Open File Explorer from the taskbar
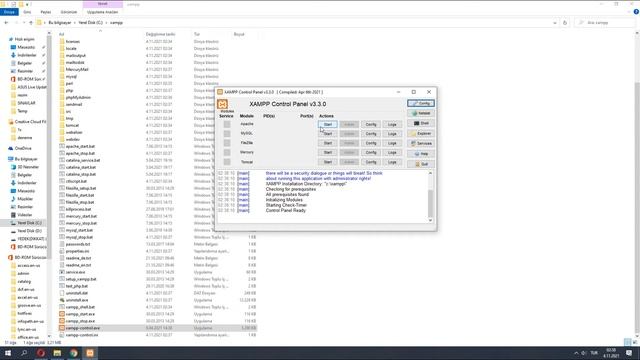Image resolution: width=640 pixels, height=360 pixels. (x=57, y=353)
